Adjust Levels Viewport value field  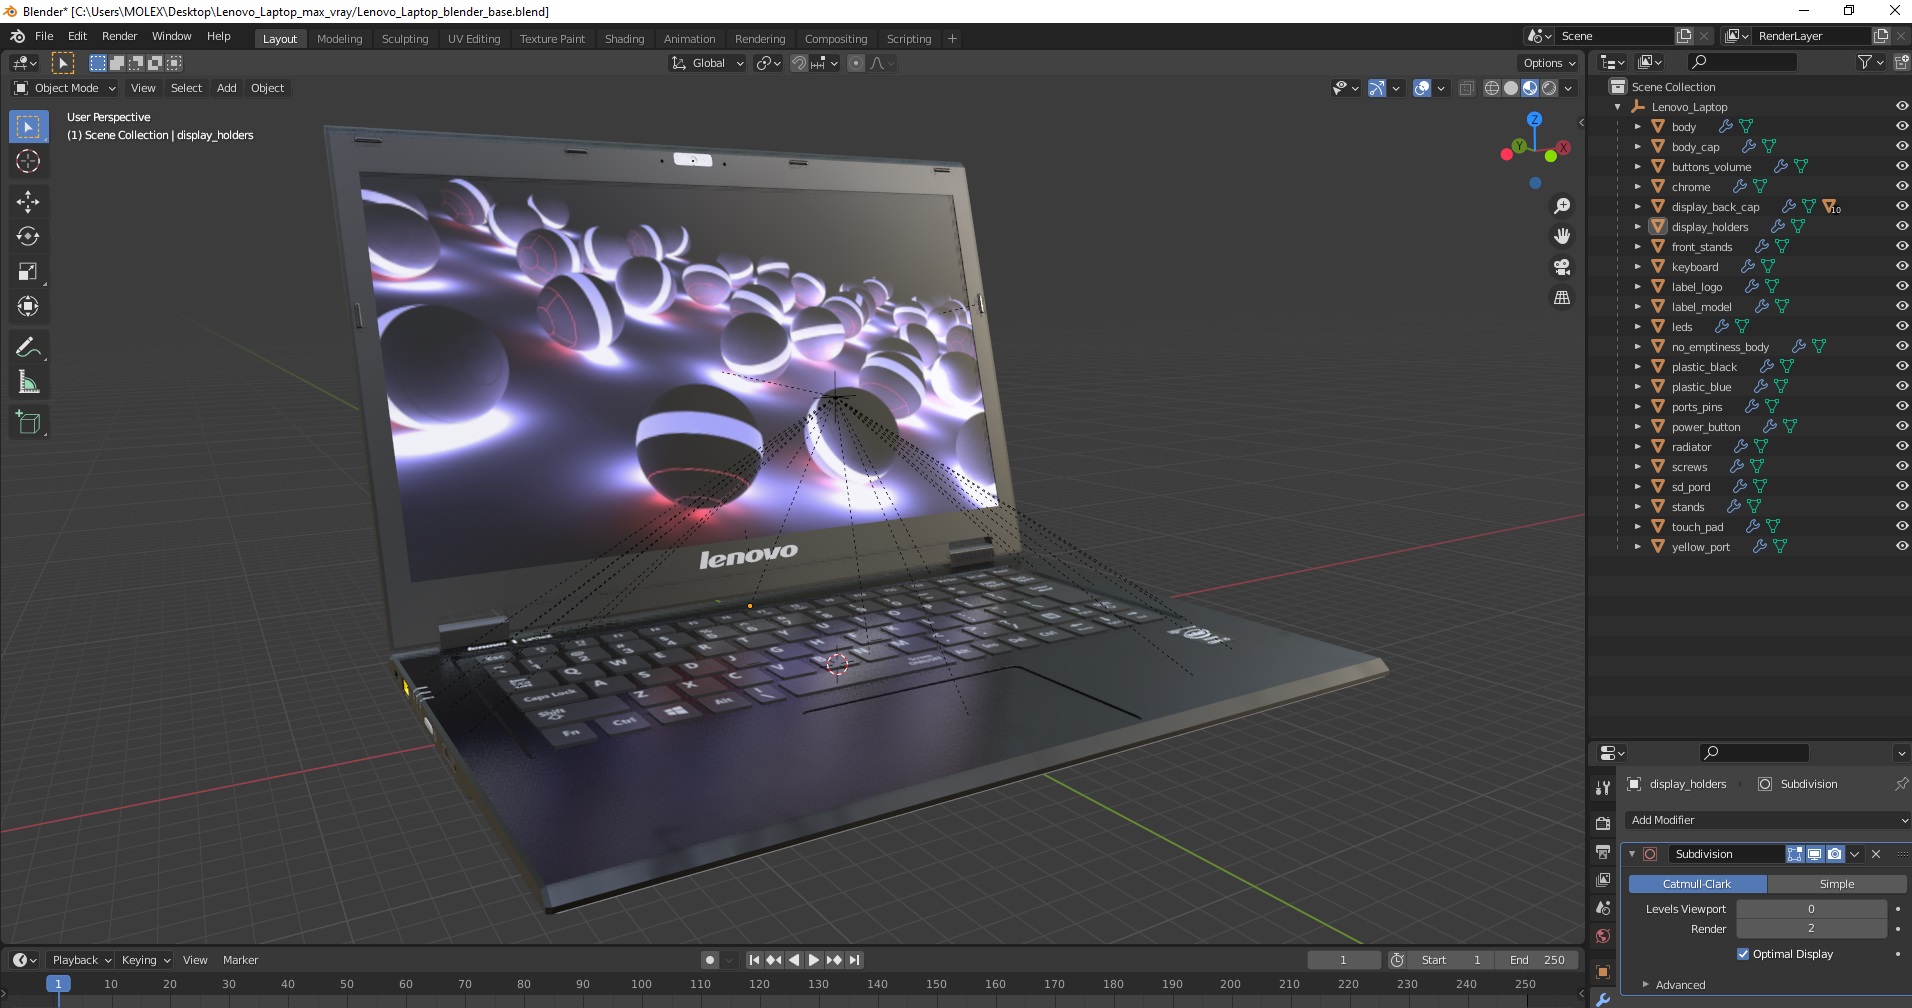coord(1811,909)
